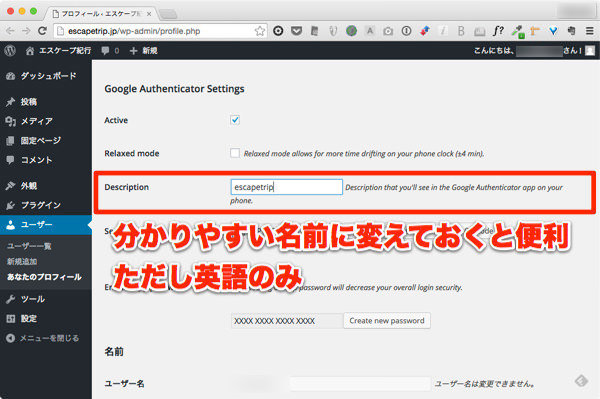Click the browser forward arrow
This screenshot has height=399, width=600.
(x=26, y=31)
